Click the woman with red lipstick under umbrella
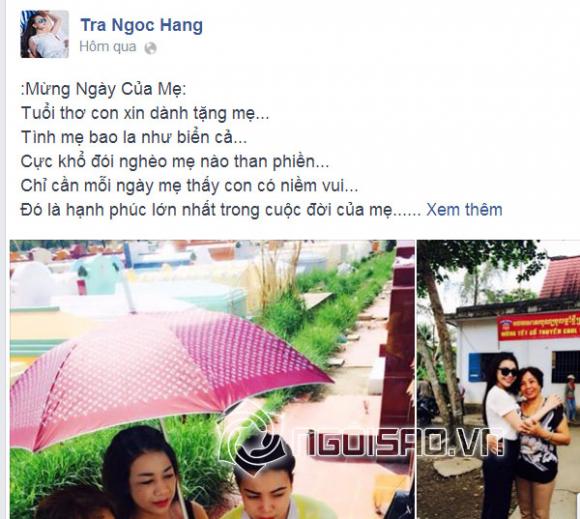The width and height of the screenshot is (580, 519). (x=144, y=475)
